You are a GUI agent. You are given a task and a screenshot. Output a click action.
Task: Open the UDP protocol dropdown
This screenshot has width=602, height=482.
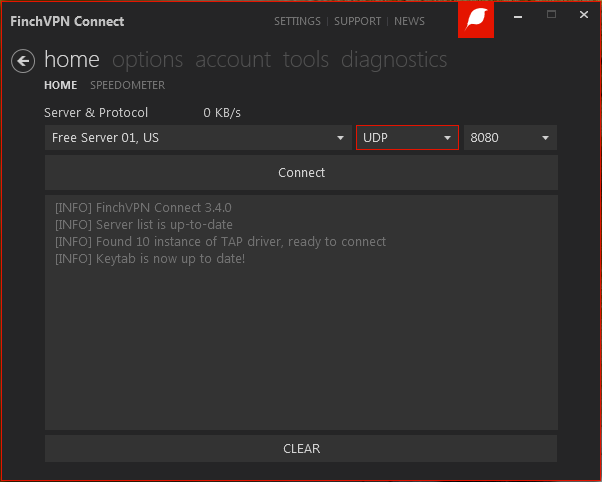pyautogui.click(x=407, y=137)
